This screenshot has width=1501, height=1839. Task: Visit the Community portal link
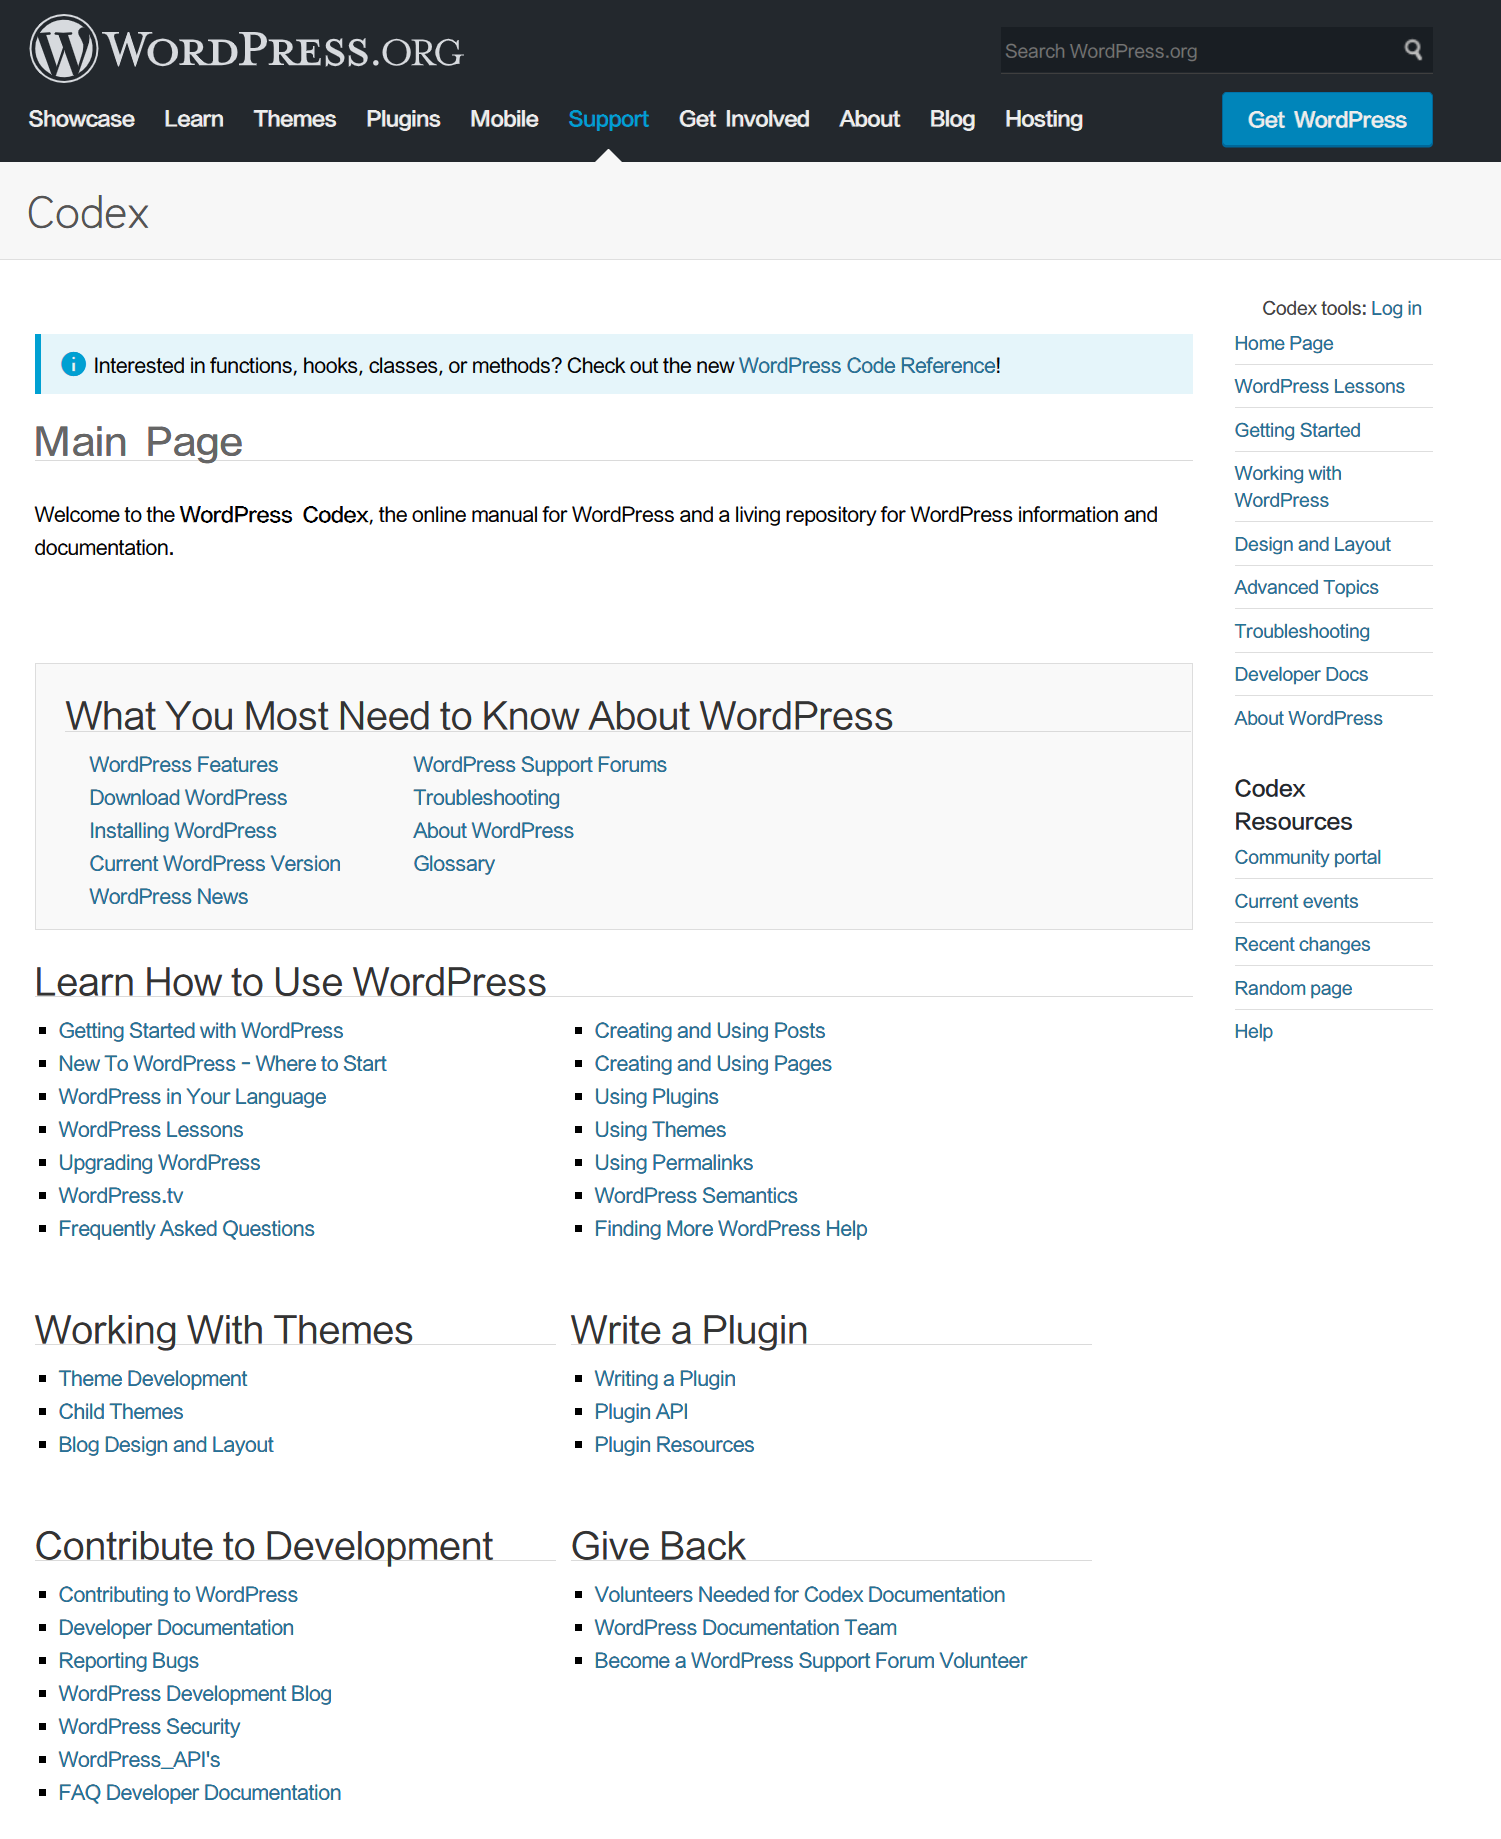tap(1308, 857)
